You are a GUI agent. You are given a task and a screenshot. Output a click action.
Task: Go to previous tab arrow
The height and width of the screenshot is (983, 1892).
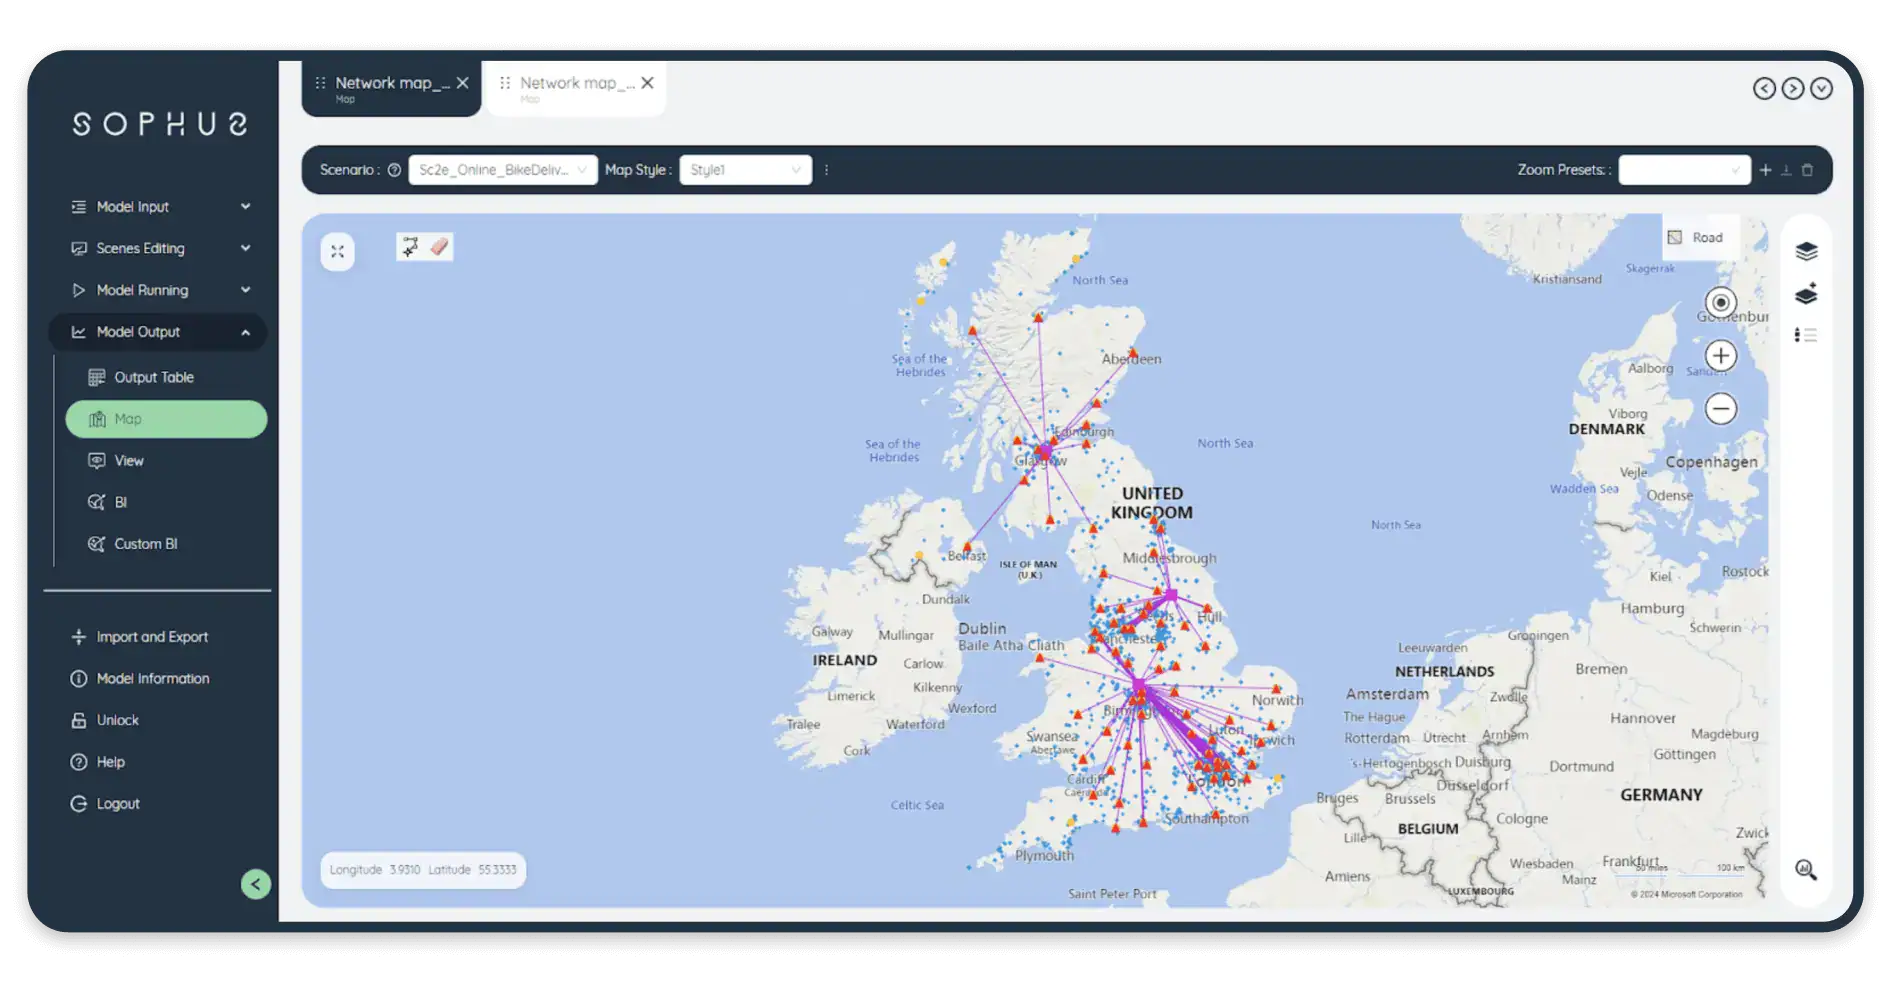pos(1764,89)
